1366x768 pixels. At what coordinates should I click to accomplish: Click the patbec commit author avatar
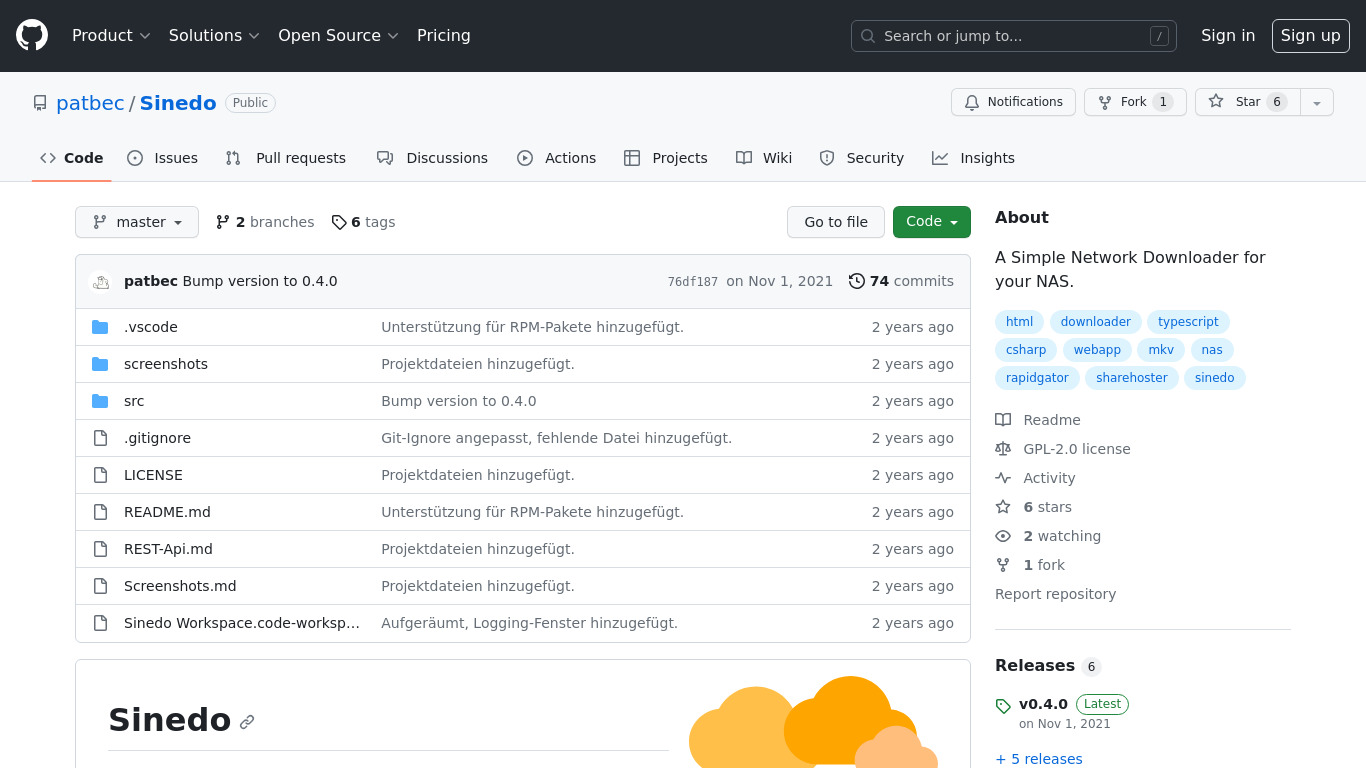(100, 282)
